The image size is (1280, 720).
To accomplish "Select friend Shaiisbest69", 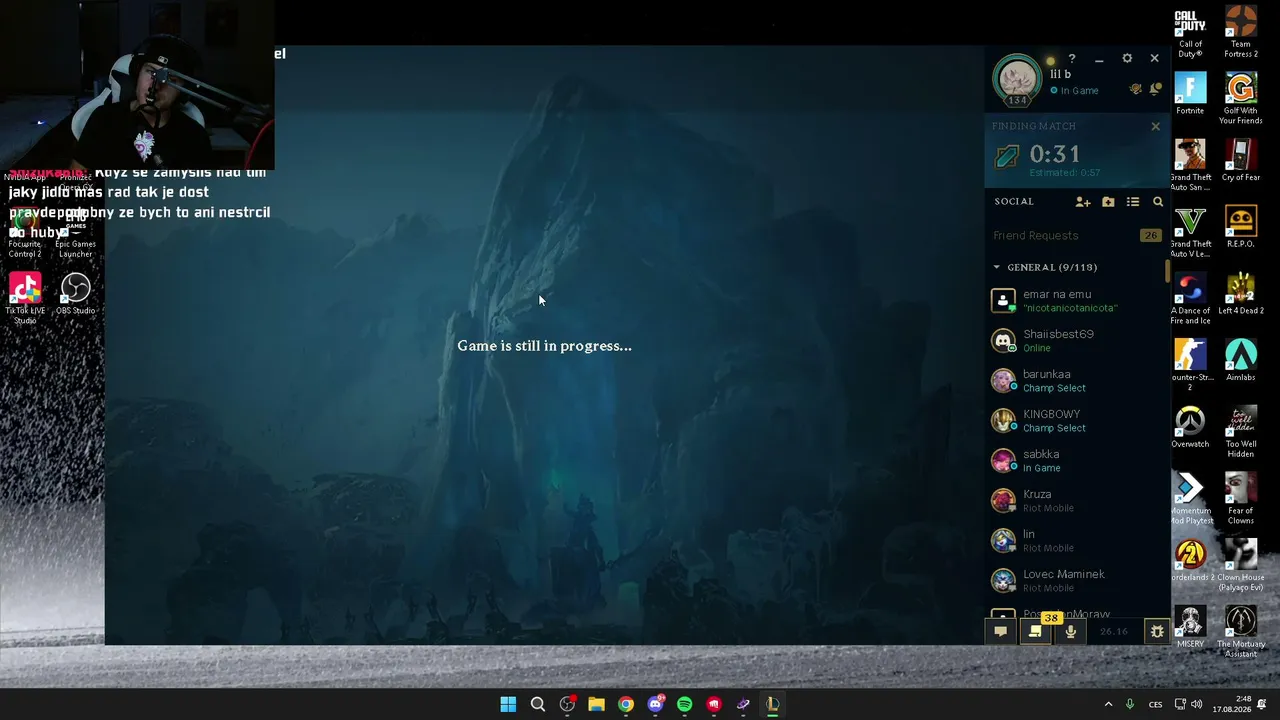I will pos(1076,340).
